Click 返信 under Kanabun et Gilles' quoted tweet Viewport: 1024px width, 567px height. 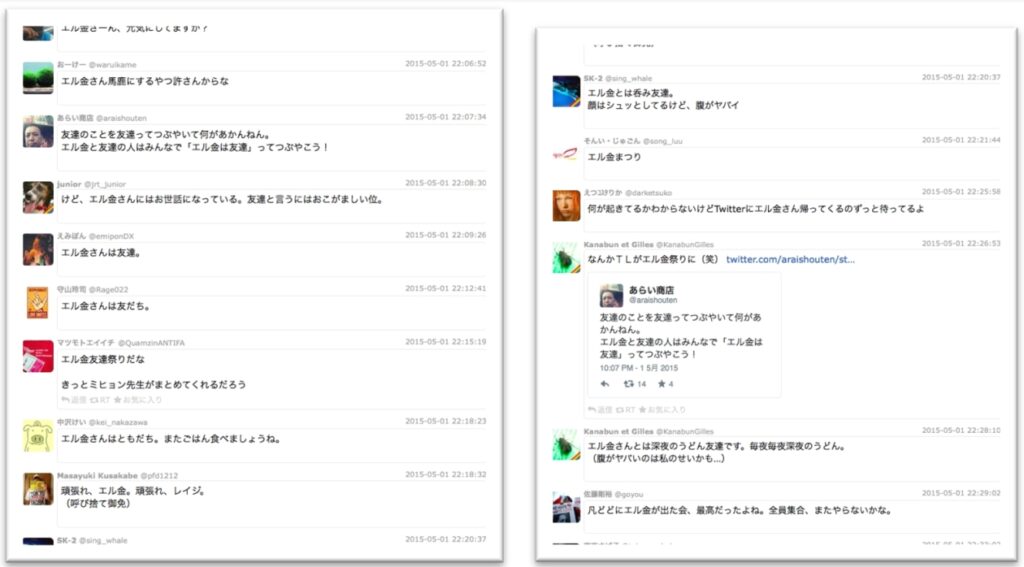click(598, 410)
